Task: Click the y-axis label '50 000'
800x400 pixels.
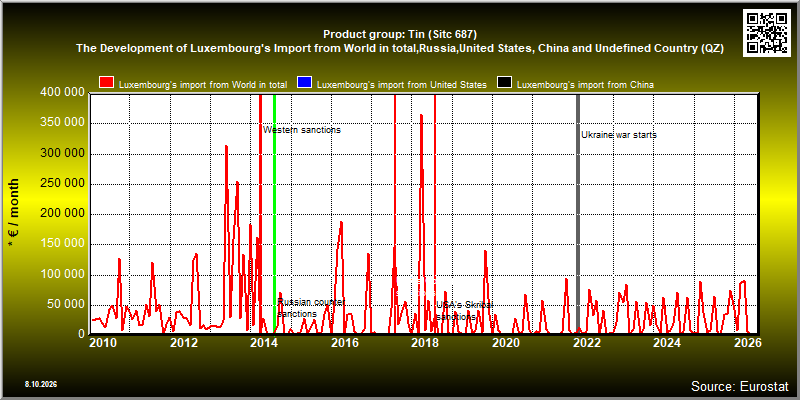Action: pyautogui.click(x=65, y=305)
